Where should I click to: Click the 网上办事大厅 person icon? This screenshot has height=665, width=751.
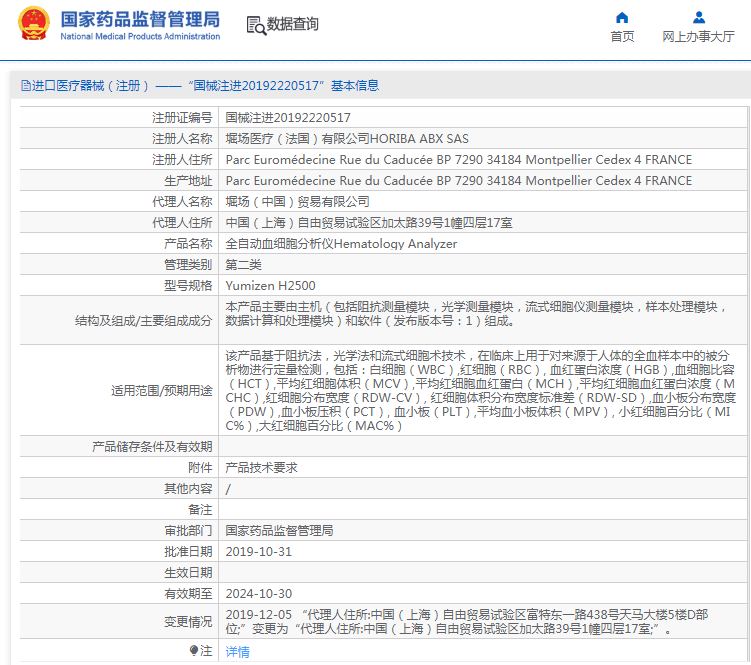[699, 17]
